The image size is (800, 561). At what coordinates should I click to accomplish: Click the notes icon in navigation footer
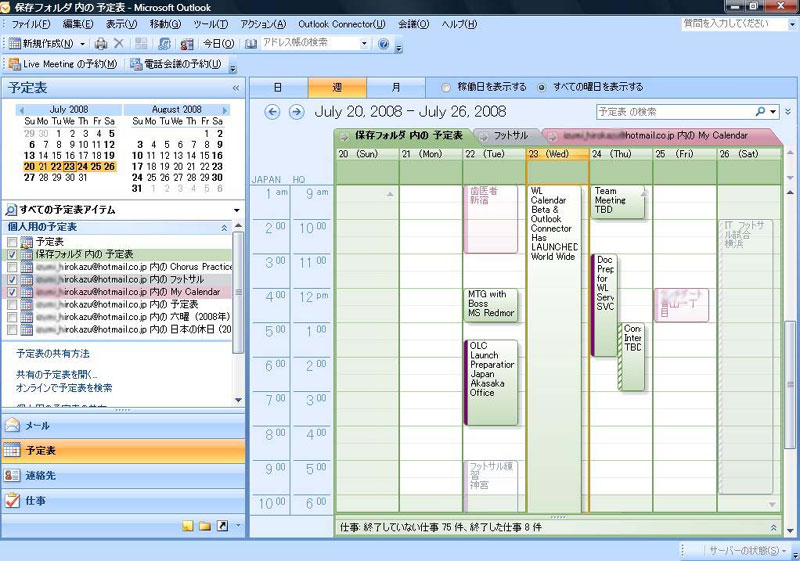pyautogui.click(x=188, y=526)
